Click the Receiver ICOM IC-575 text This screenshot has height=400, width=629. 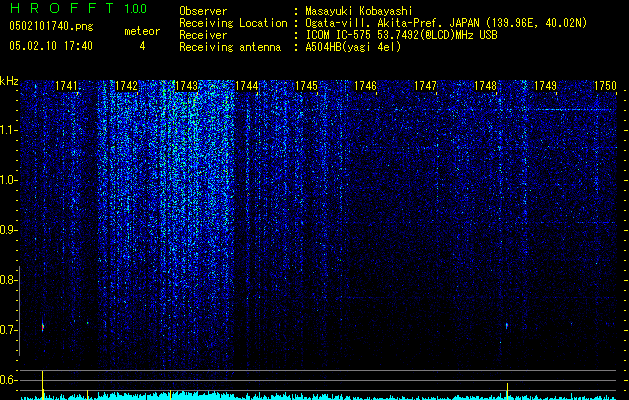click(x=401, y=35)
